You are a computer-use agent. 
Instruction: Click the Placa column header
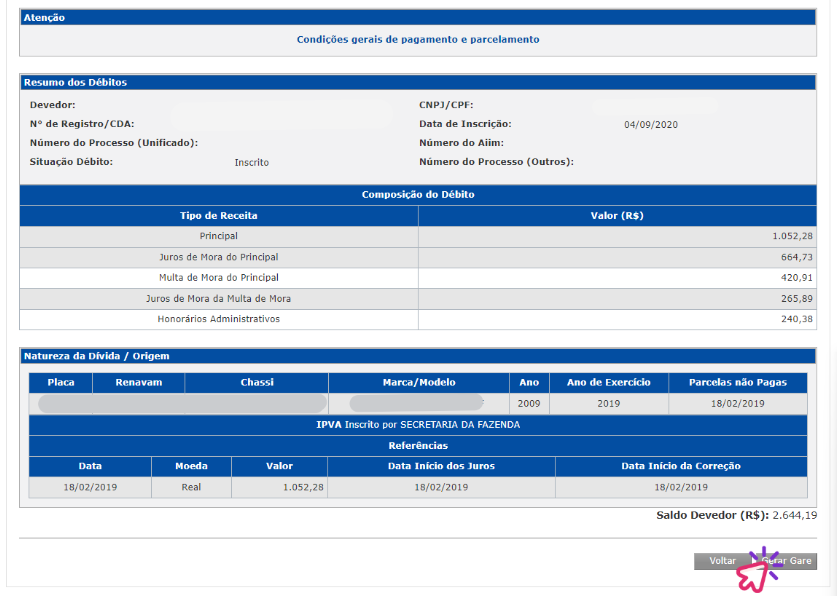(61, 383)
